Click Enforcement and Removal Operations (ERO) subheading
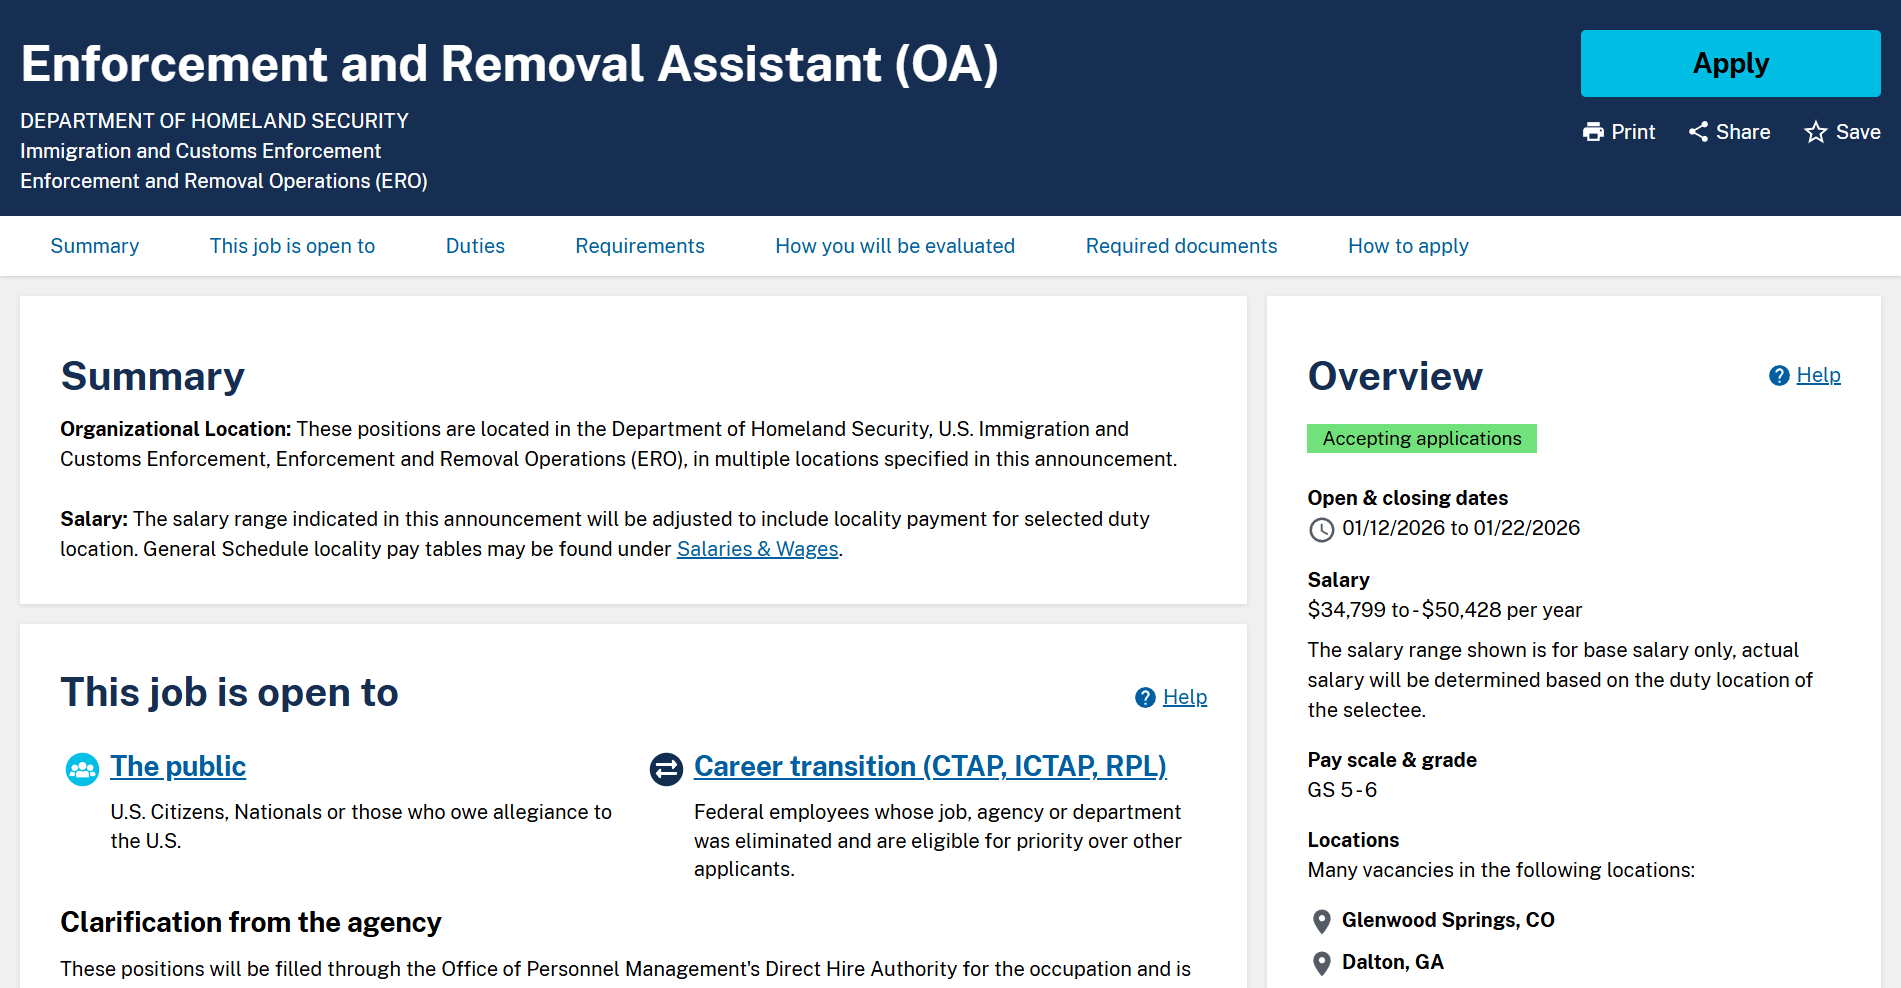The image size is (1901, 988). point(224,181)
